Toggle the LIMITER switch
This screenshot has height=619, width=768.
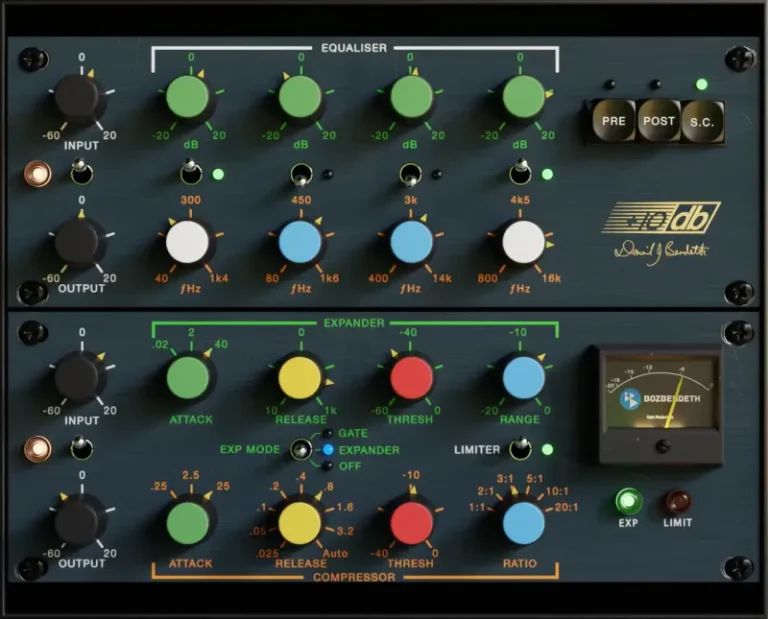(x=520, y=448)
